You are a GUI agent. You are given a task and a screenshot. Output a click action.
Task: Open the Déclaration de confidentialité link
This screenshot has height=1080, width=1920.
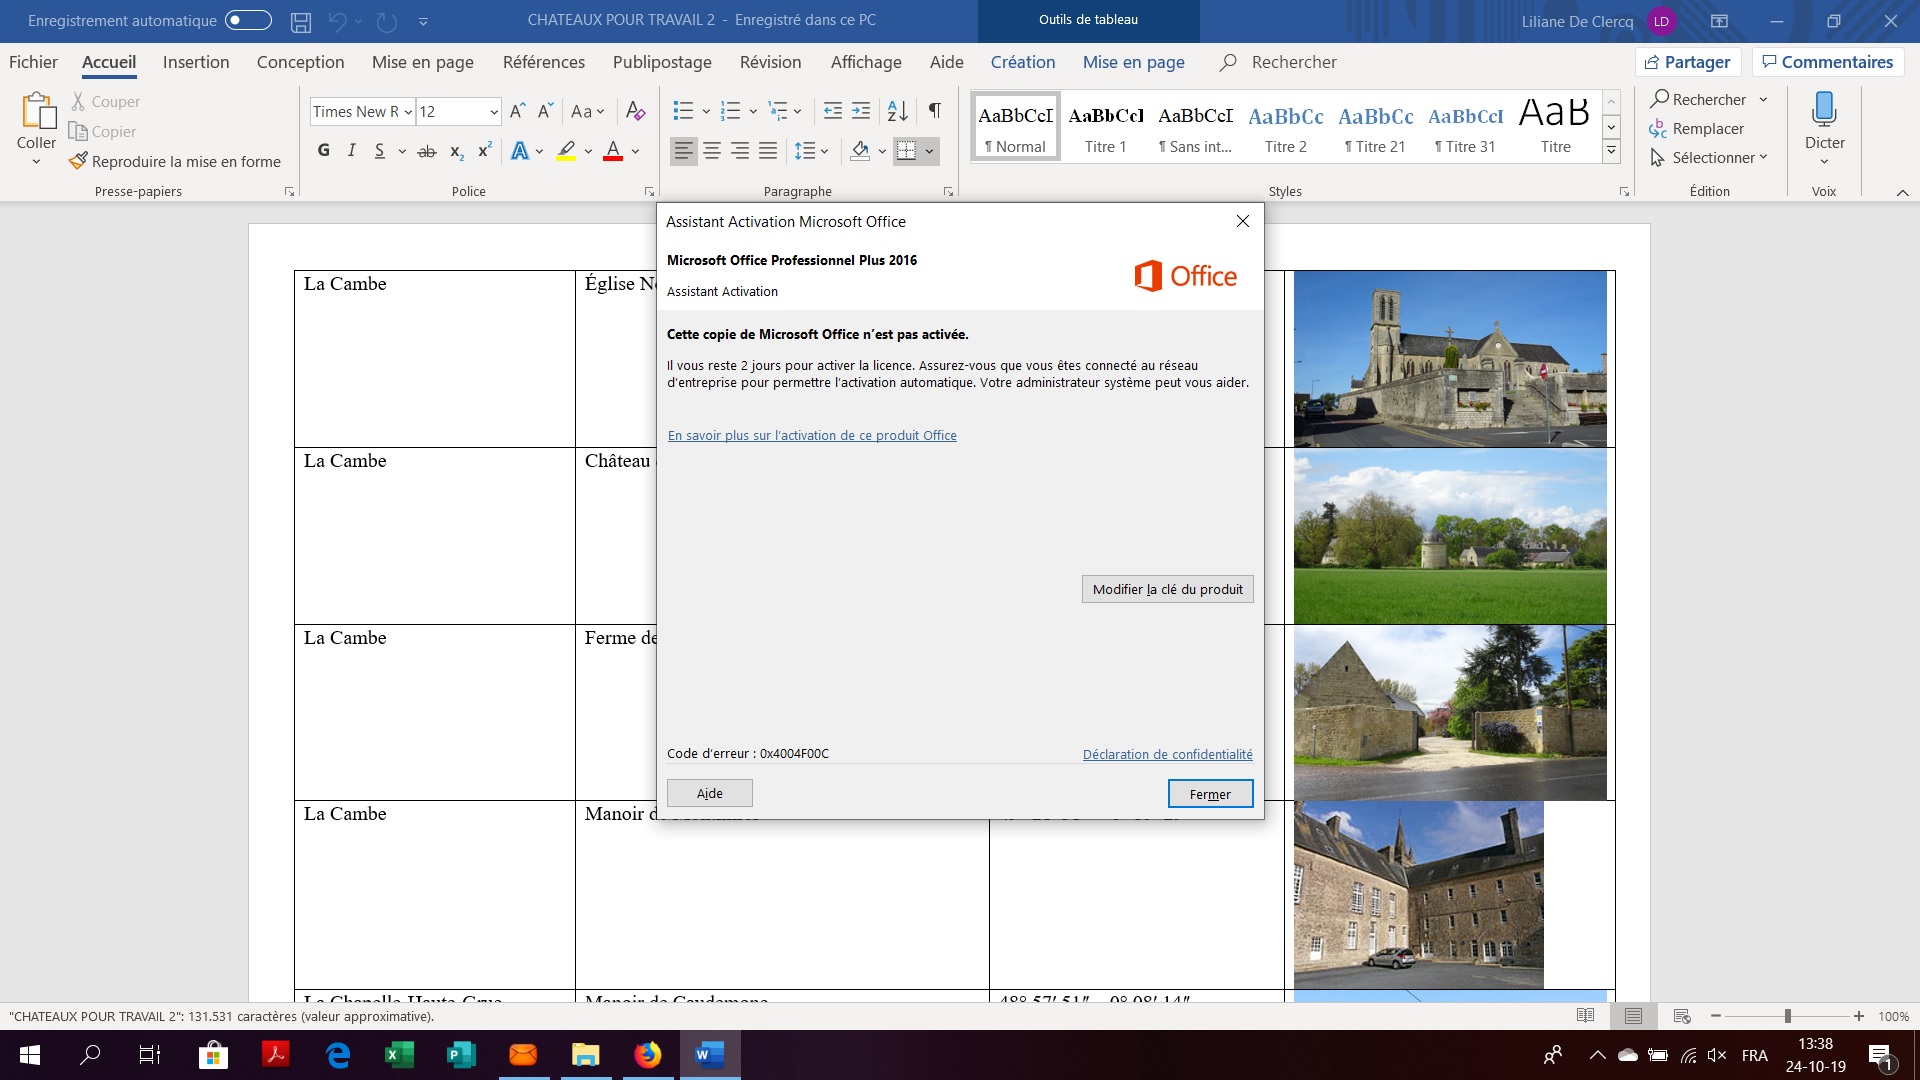pyautogui.click(x=1167, y=754)
